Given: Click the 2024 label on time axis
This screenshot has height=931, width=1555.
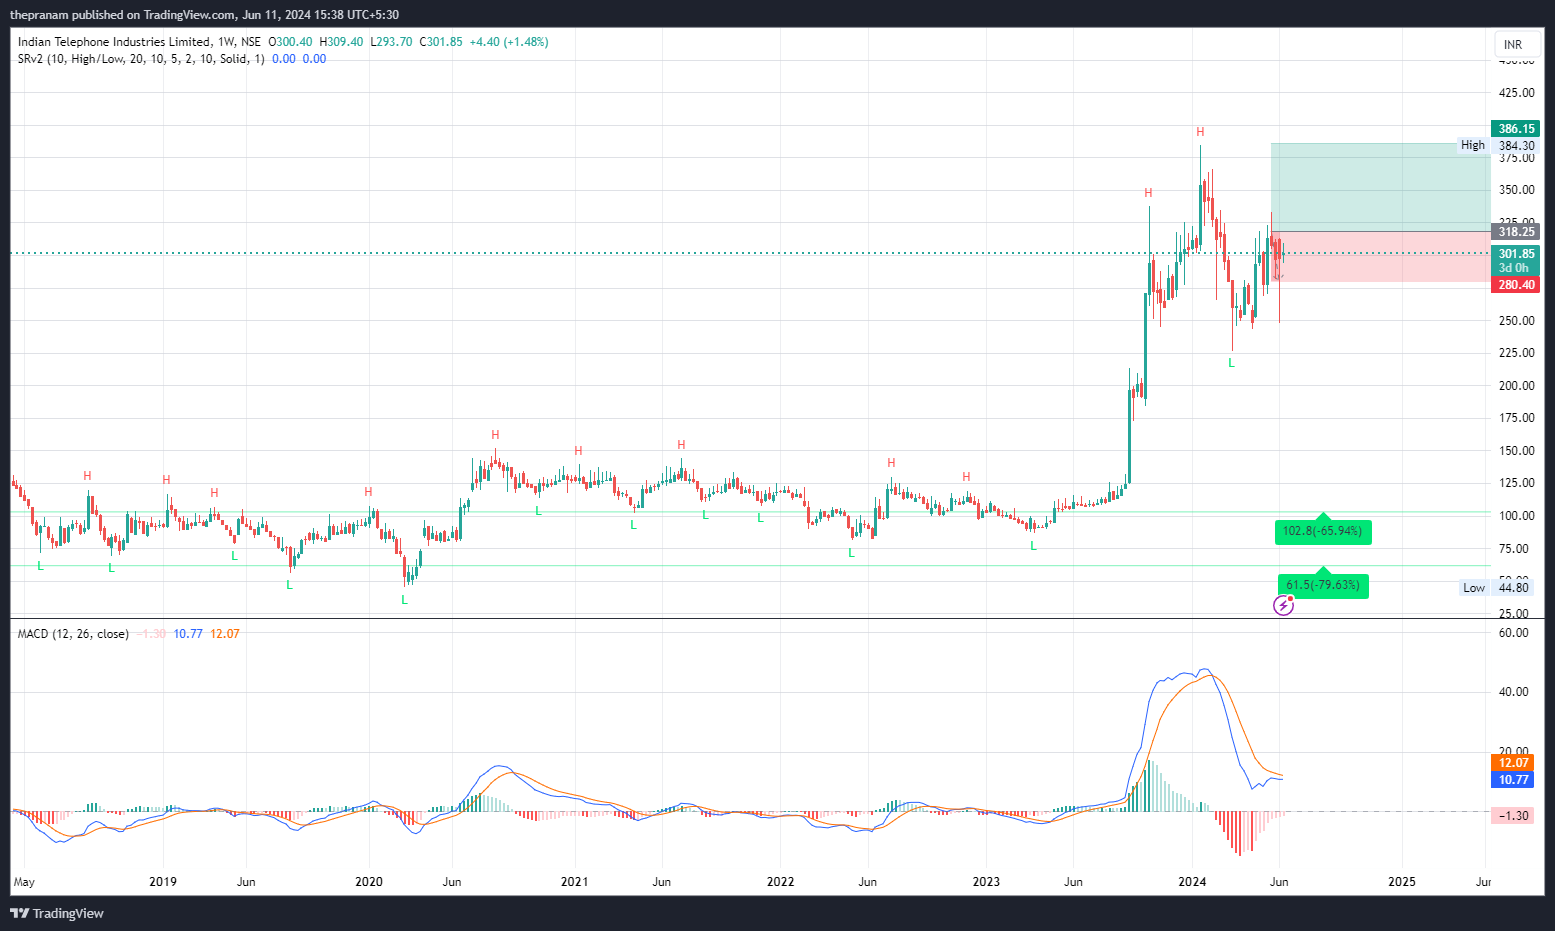Looking at the screenshot, I should tap(1192, 882).
